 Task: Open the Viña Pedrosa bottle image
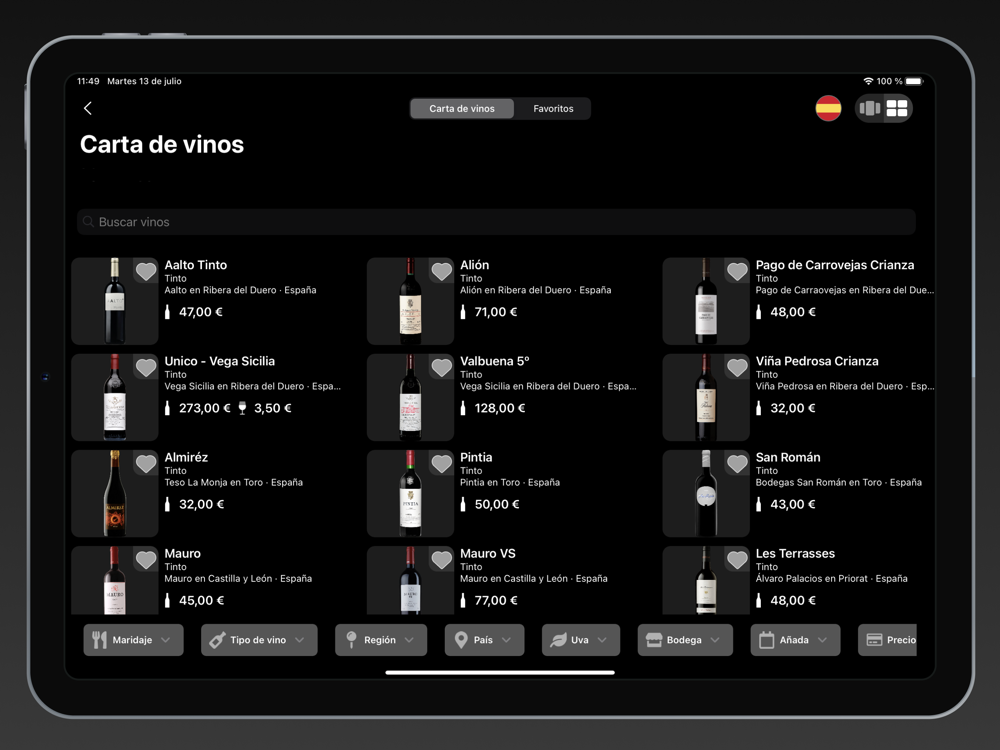[706, 397]
